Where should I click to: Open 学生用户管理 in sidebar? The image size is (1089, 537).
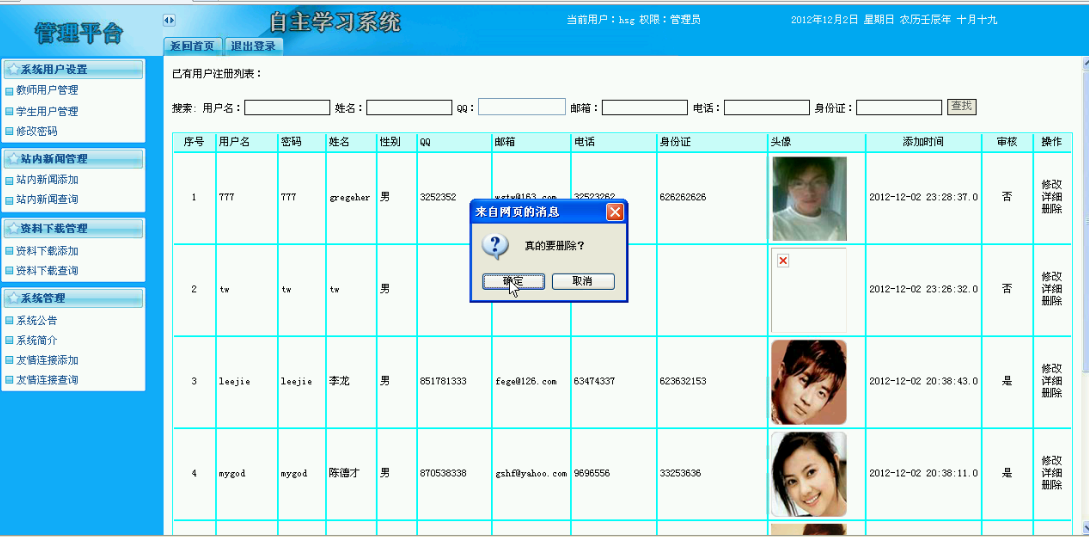(x=47, y=111)
